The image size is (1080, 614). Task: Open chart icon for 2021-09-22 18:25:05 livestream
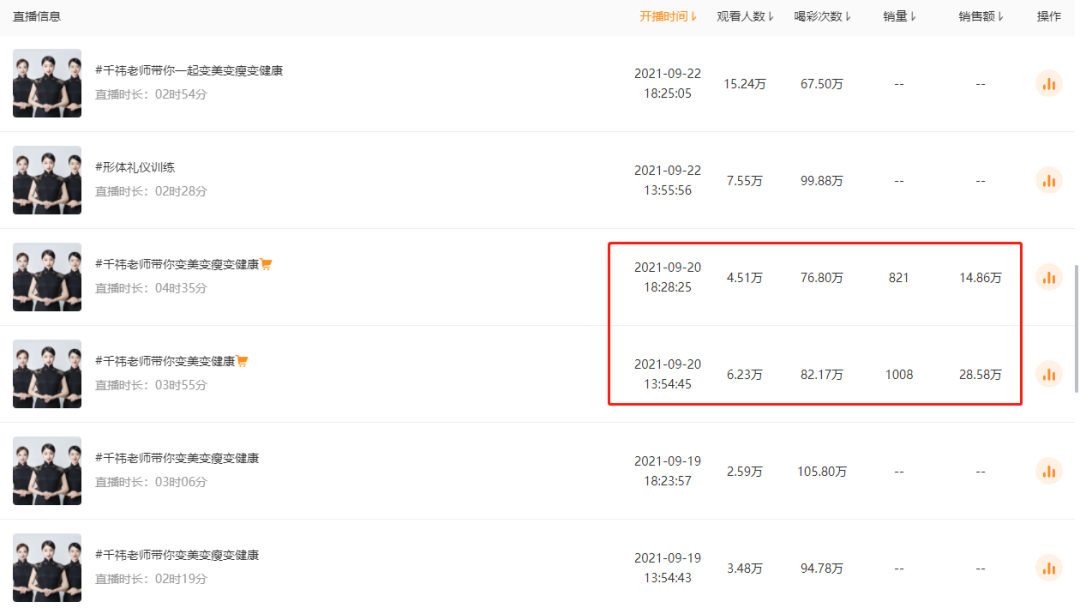pyautogui.click(x=1049, y=84)
